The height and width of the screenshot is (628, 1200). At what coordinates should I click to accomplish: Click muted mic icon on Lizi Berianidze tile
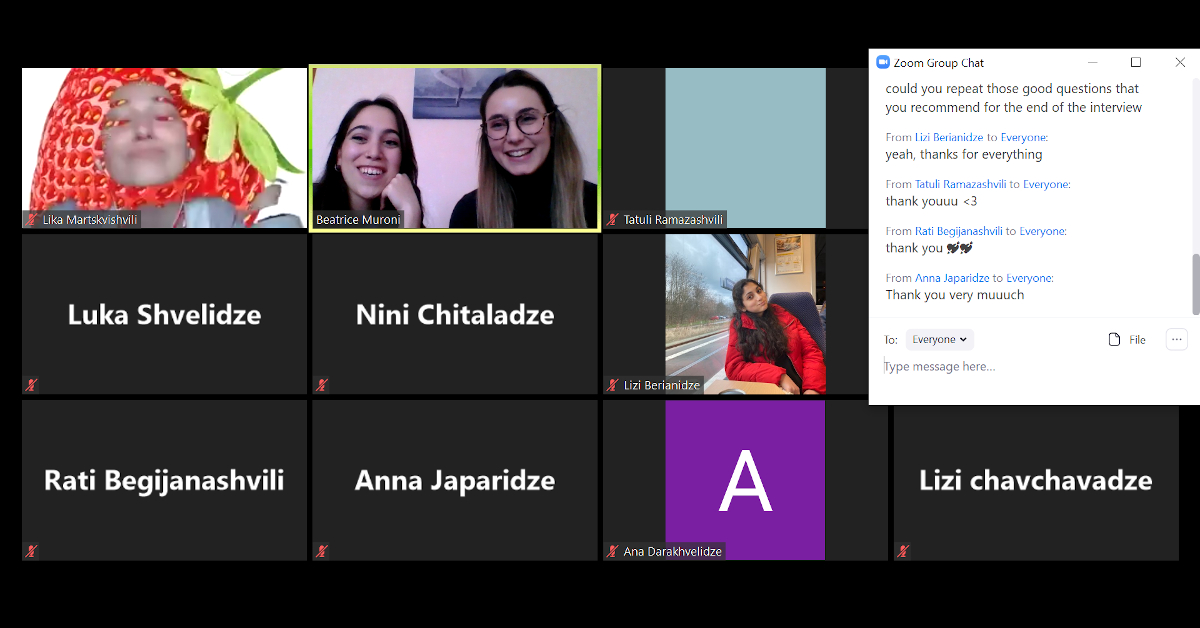[x=613, y=385]
